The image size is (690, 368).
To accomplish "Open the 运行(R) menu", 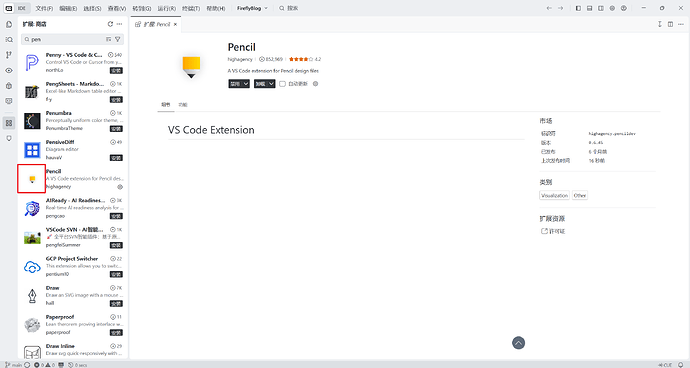I will 166,8.
